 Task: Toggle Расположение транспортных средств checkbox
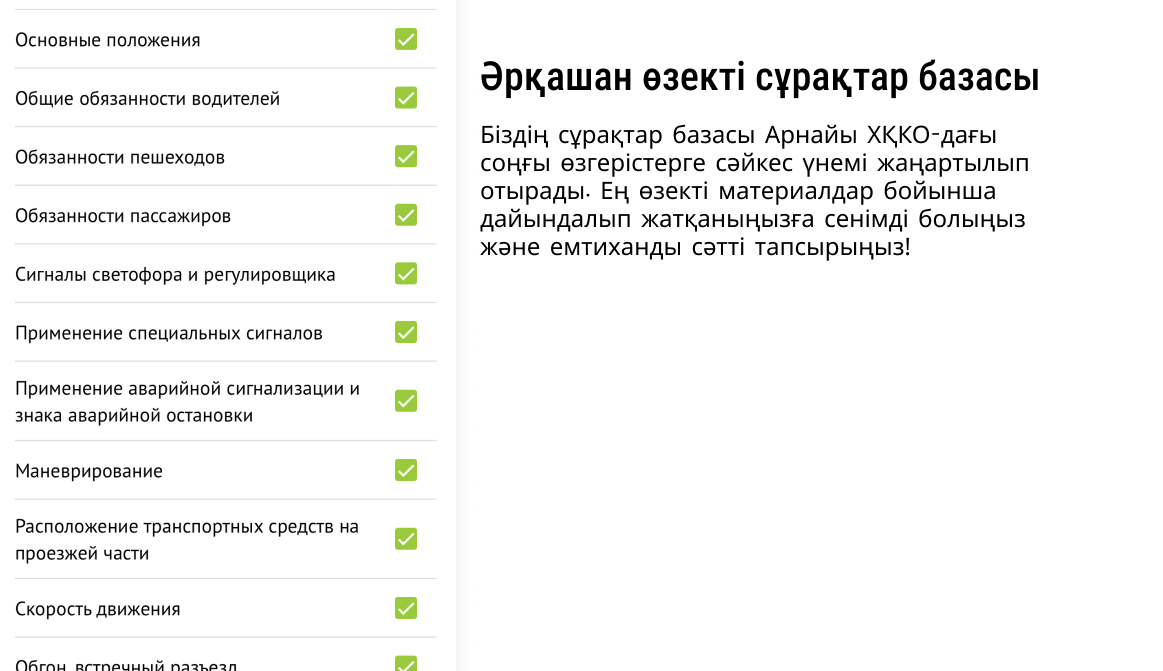tap(406, 539)
